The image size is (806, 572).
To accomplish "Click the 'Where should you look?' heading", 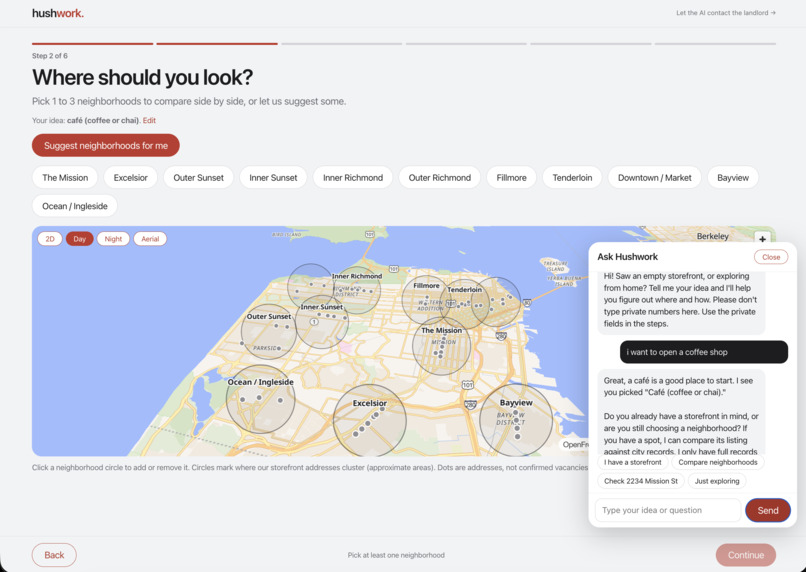I will pos(142,77).
